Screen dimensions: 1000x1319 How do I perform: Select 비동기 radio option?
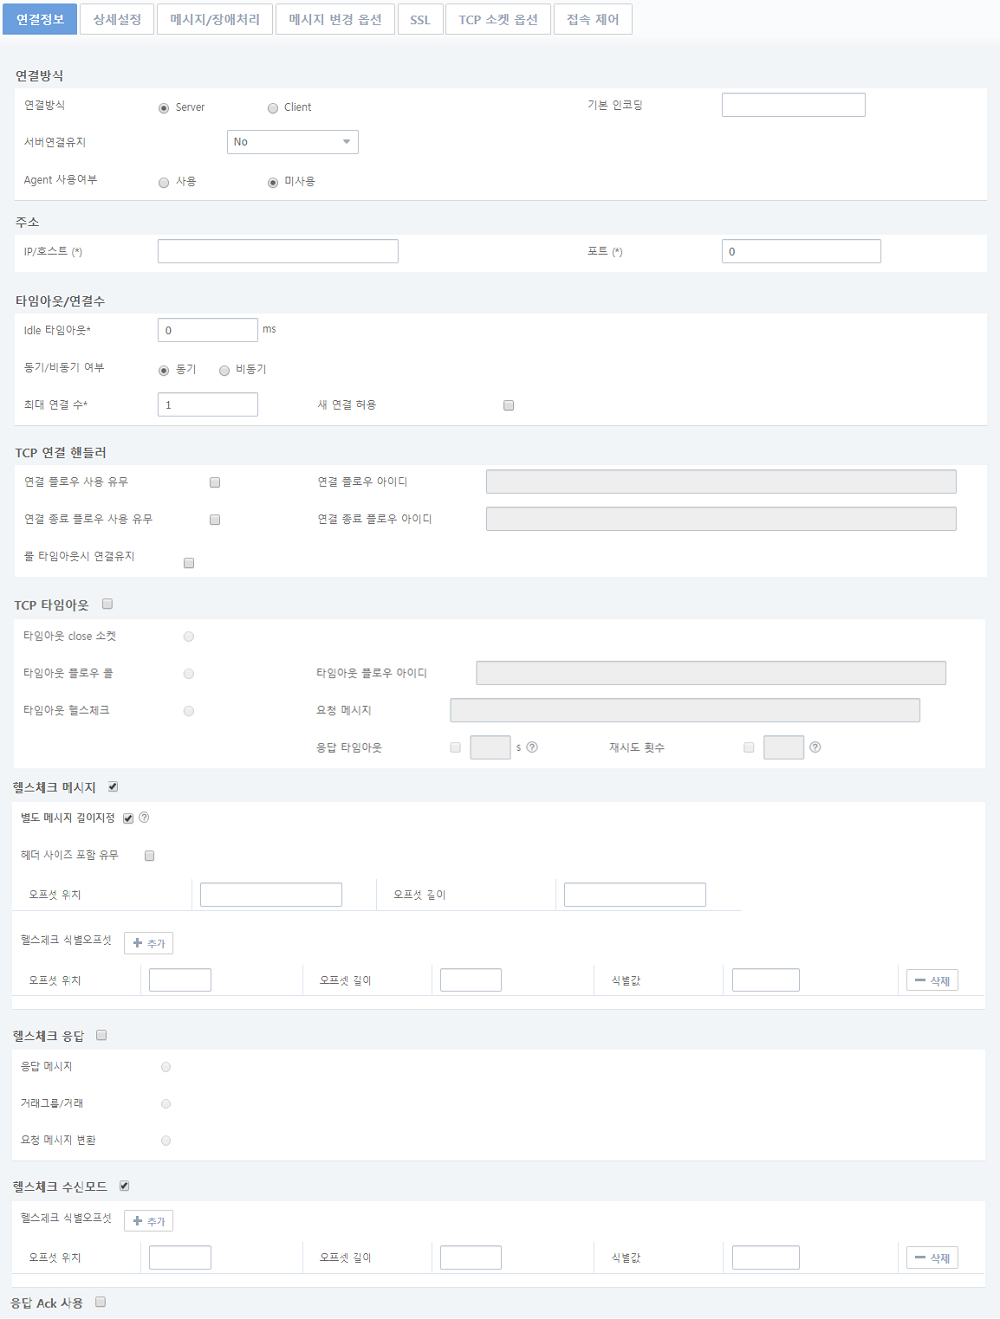click(225, 370)
